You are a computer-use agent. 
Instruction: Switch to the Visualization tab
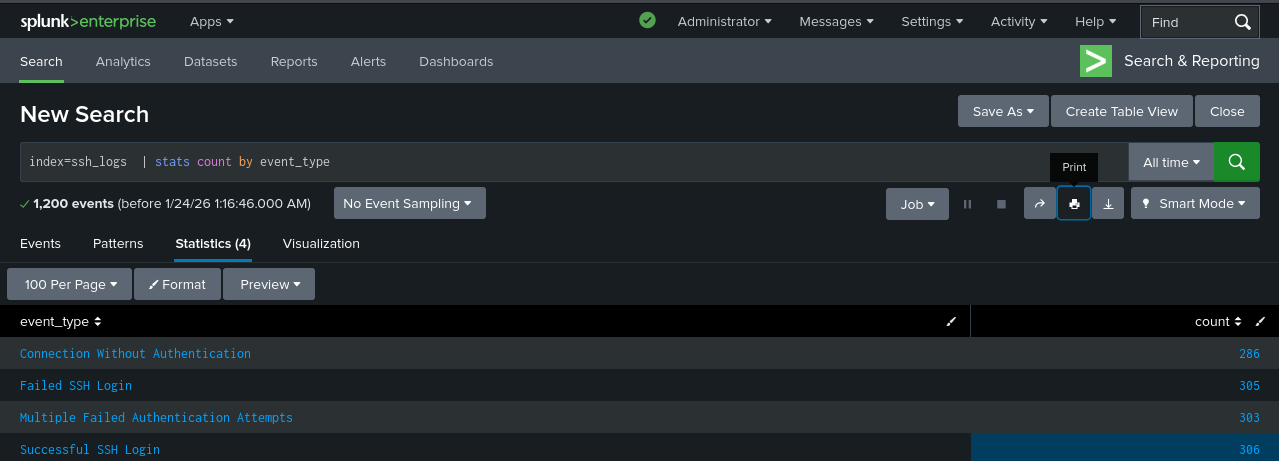point(321,243)
